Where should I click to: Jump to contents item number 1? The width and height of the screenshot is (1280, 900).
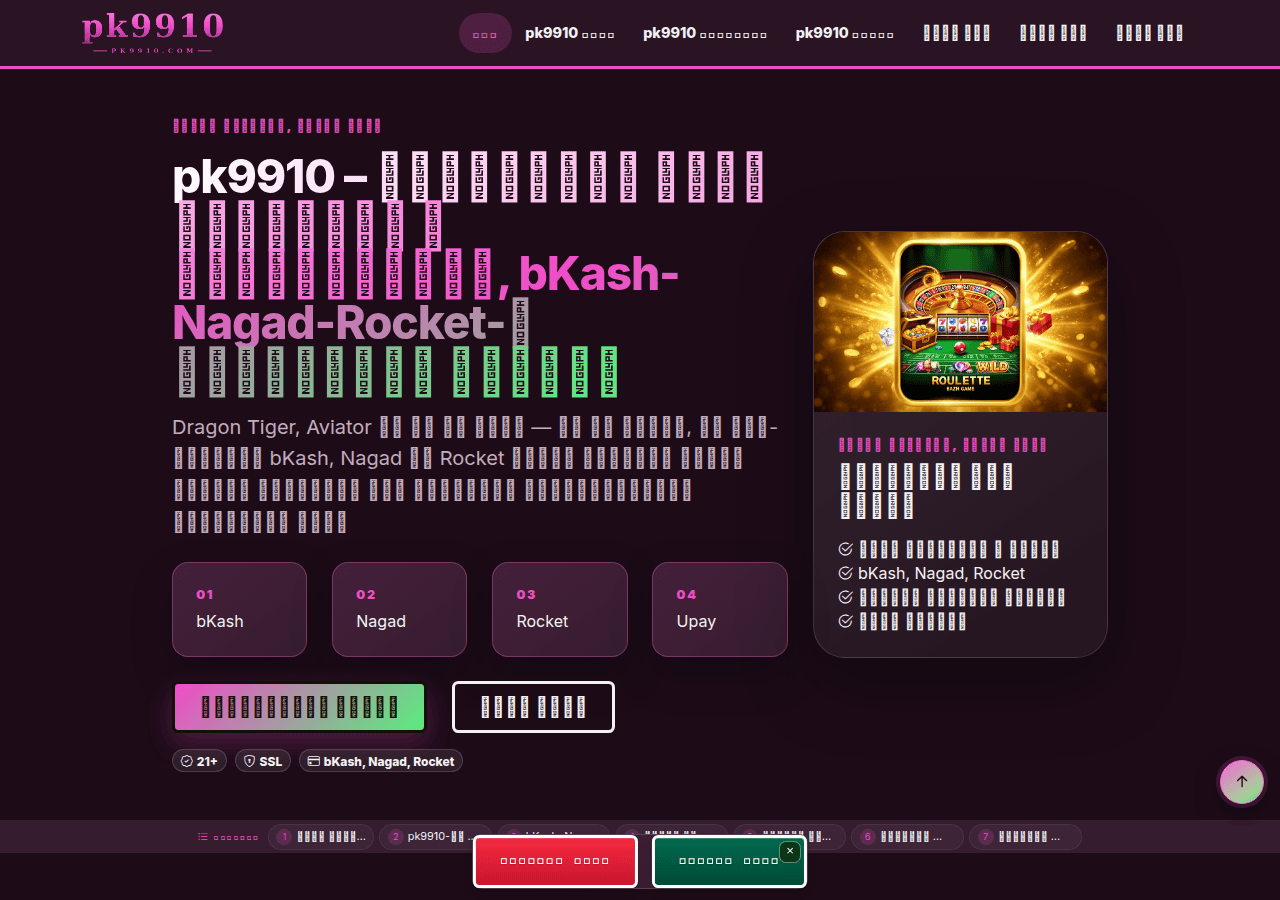[322, 837]
